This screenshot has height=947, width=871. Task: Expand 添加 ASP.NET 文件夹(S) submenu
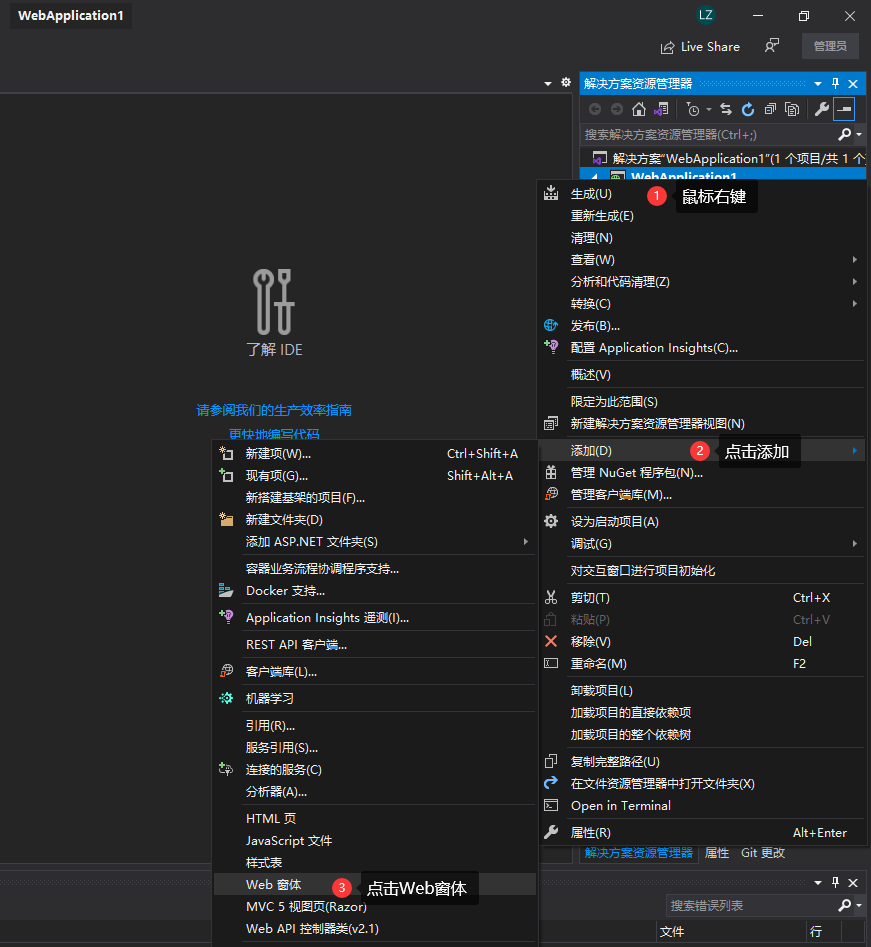[374, 542]
